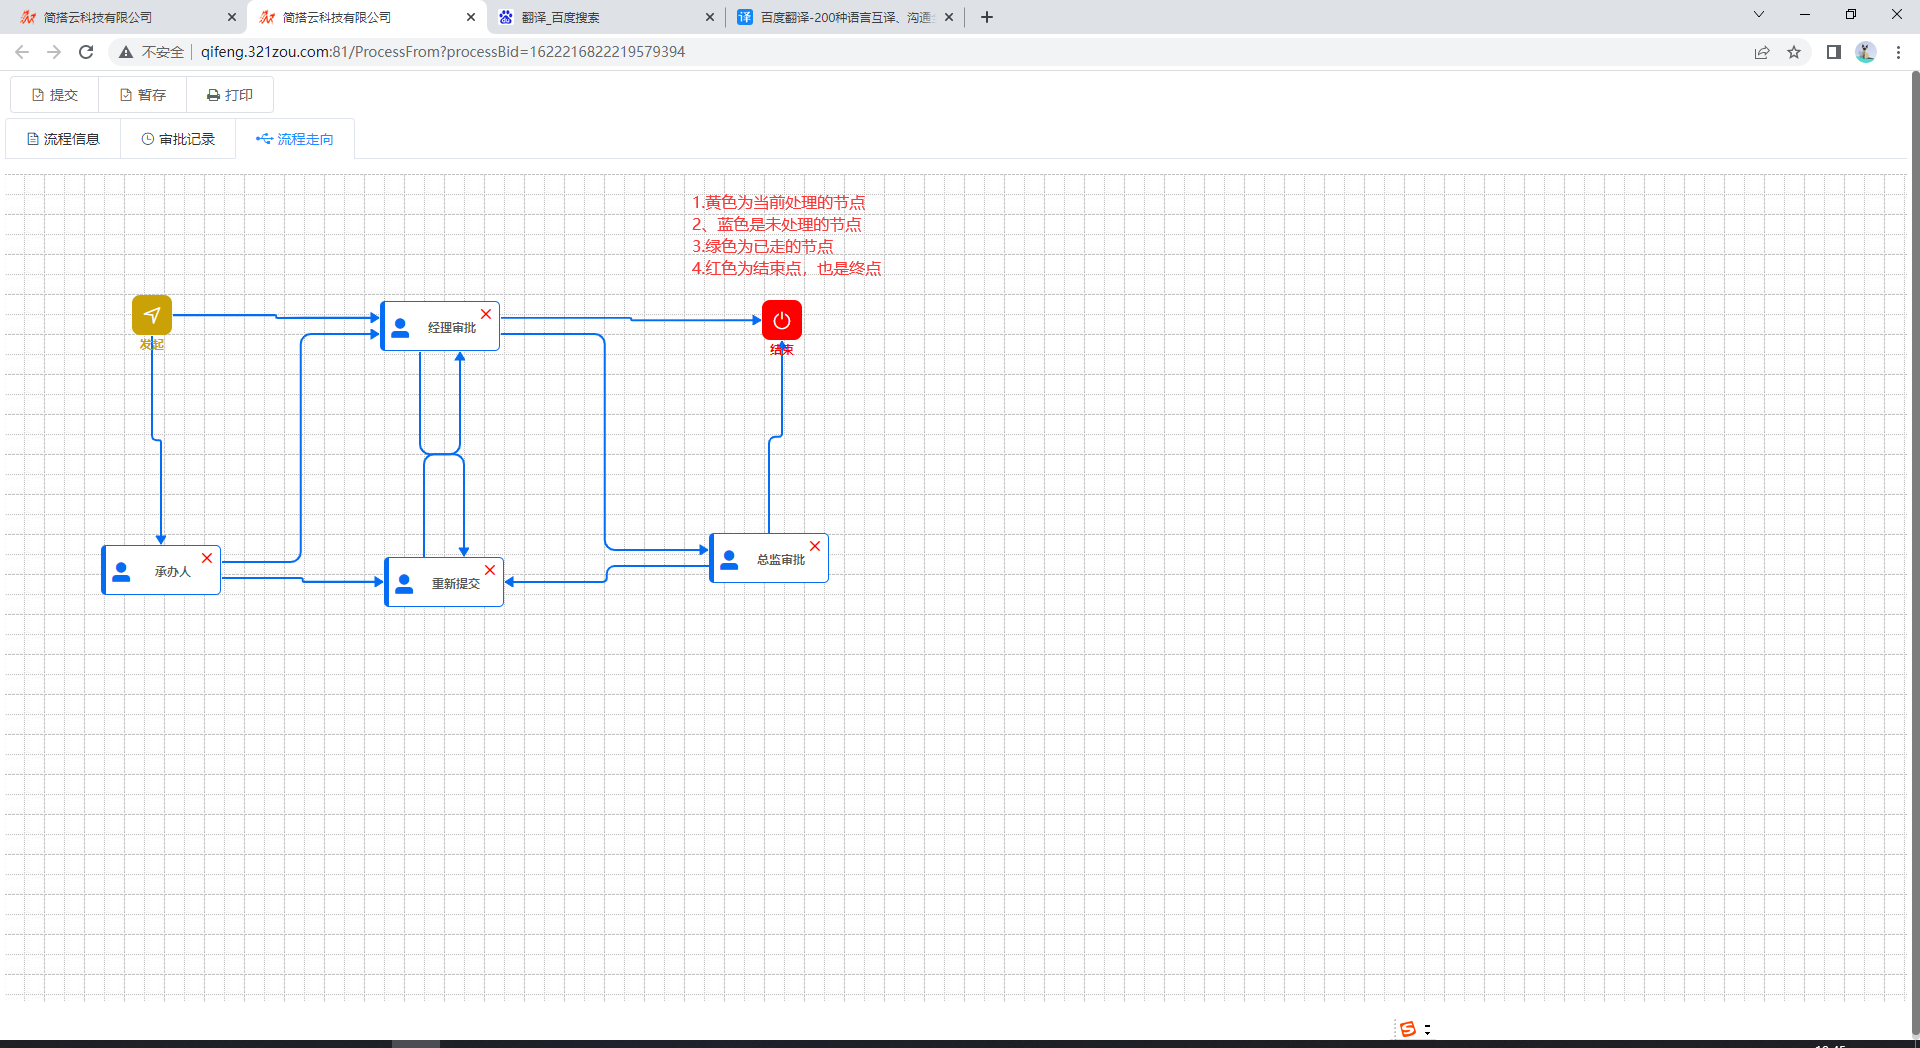Viewport: 1920px width, 1048px height.
Task: Remove the 承办人 node with its red X
Action: [207, 558]
